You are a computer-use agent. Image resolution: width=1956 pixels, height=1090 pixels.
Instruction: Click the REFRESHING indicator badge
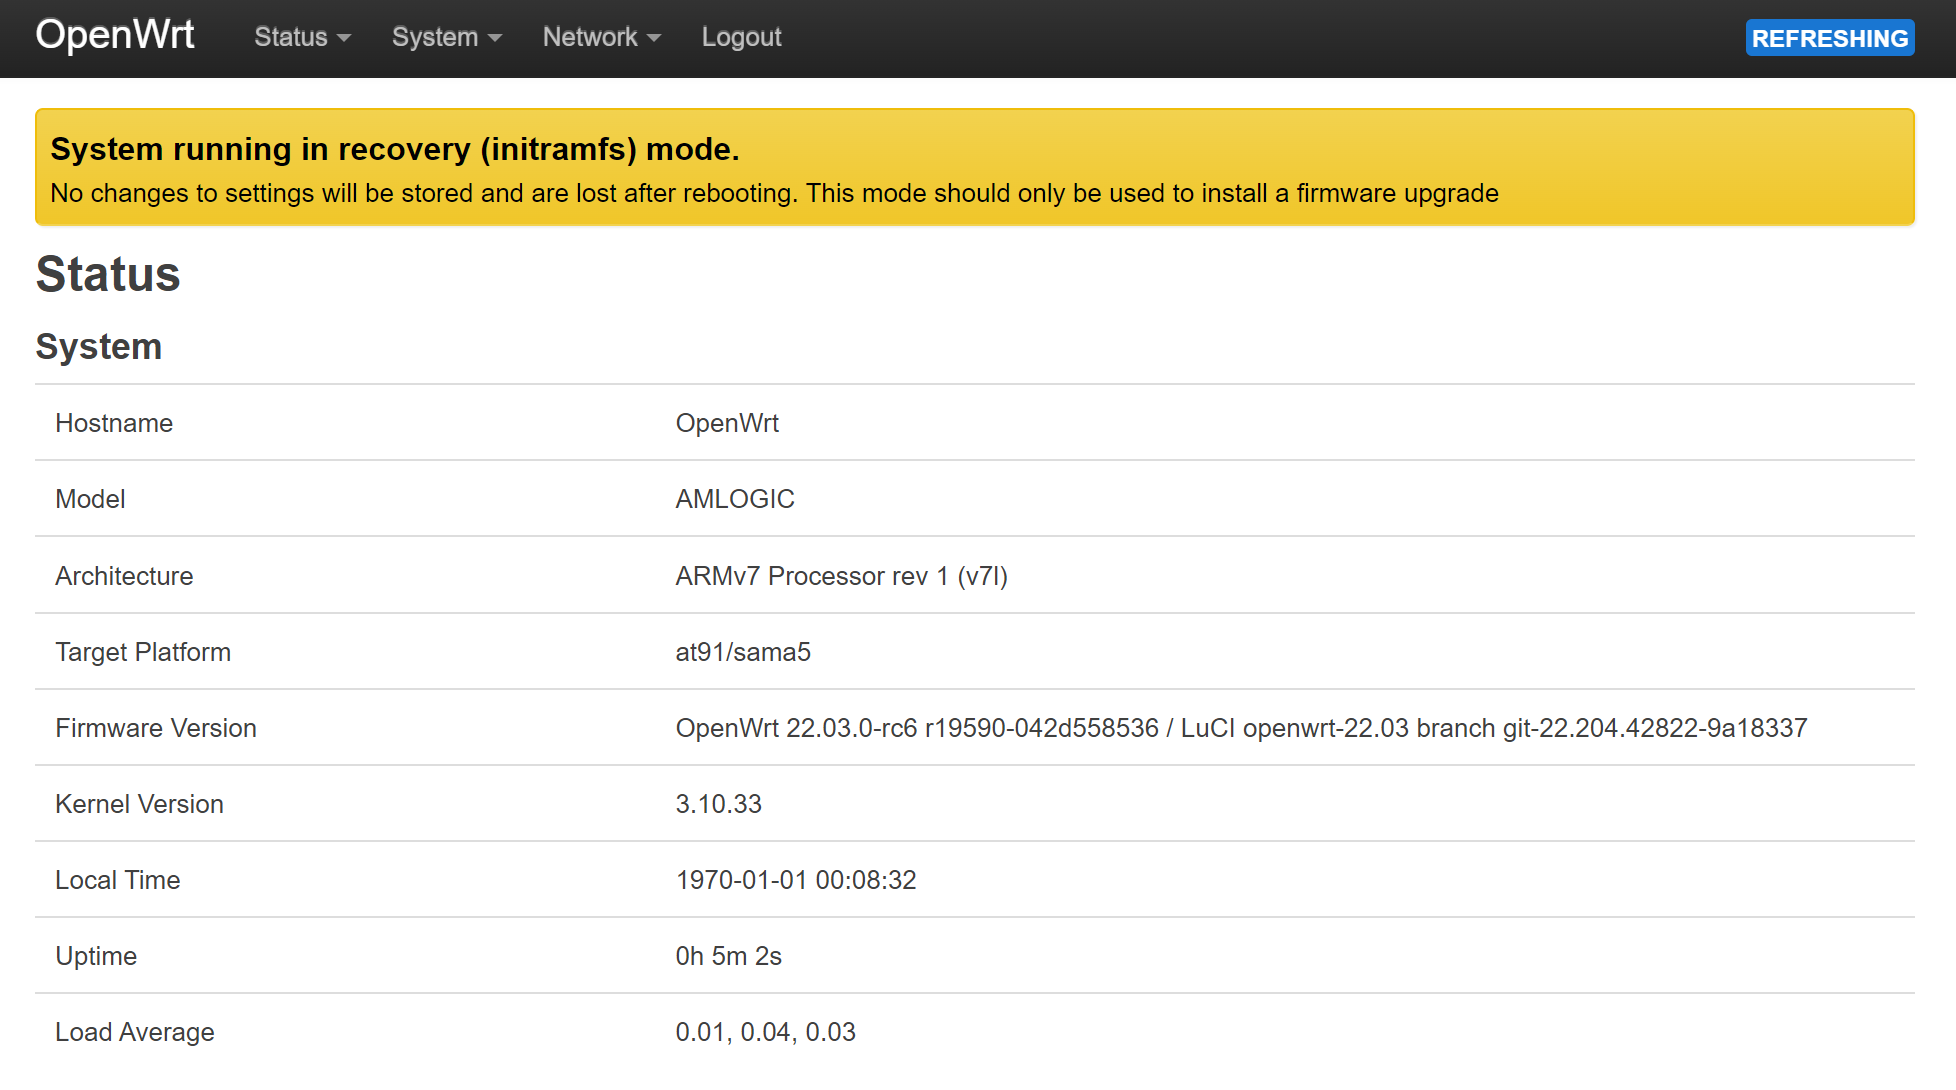click(1829, 38)
